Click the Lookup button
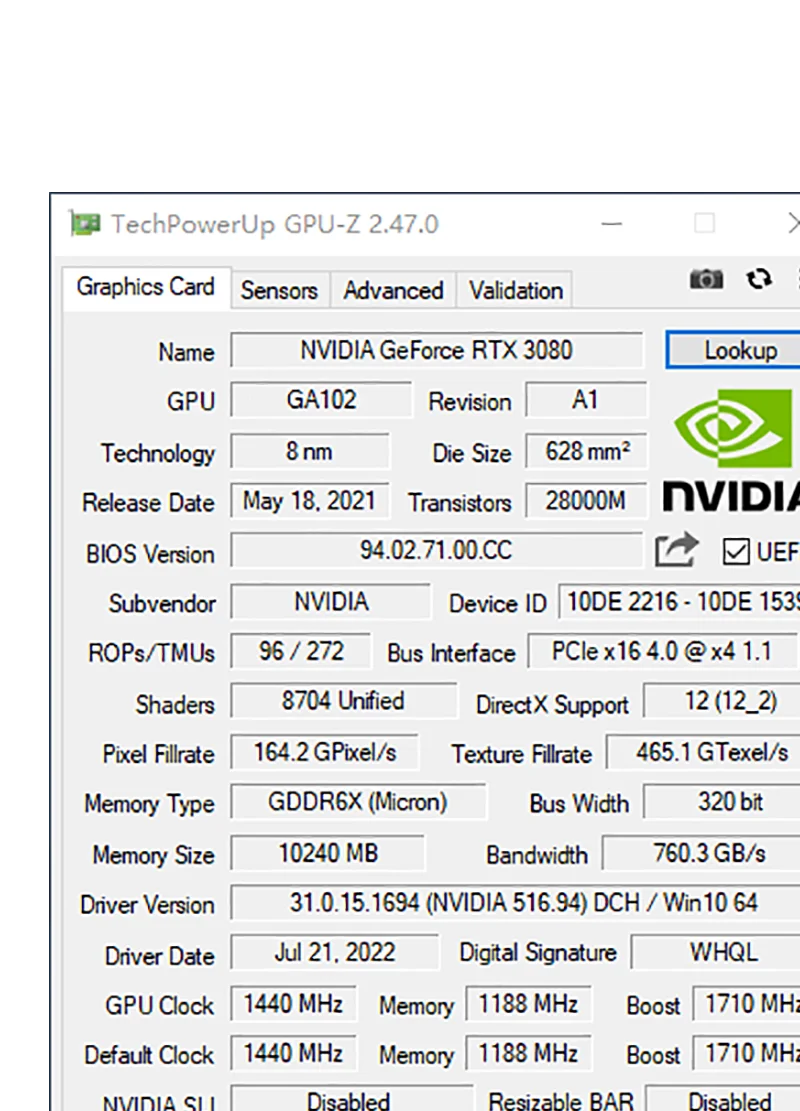The height and width of the screenshot is (1111, 800). coord(733,350)
